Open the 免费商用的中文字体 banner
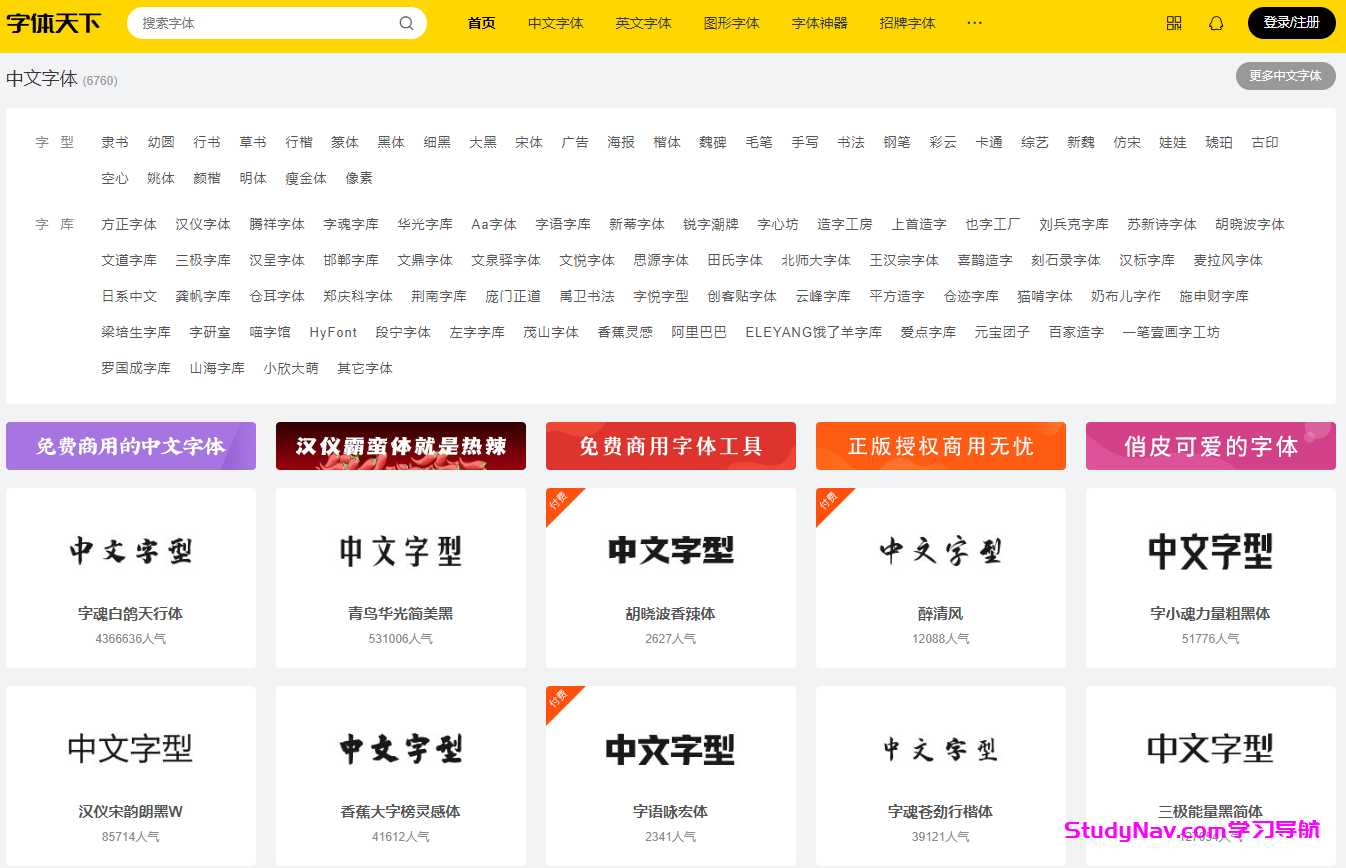The image size is (1346, 868). (130, 445)
